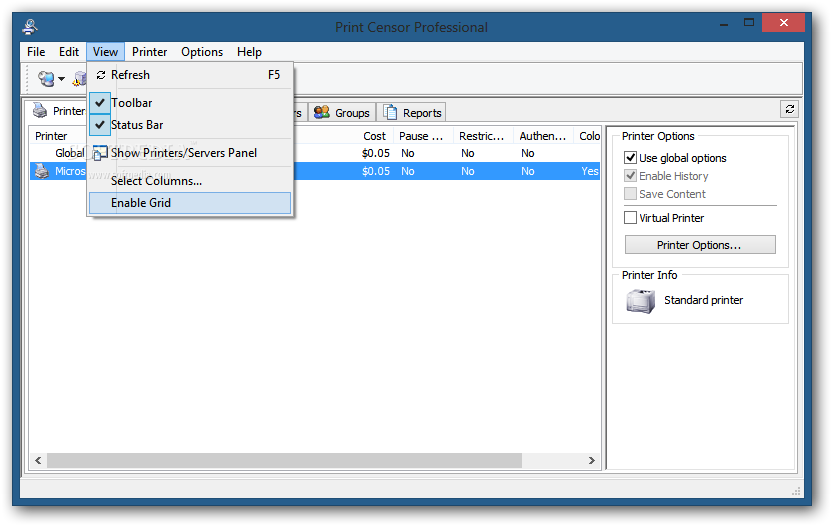Screen dimensions: 832x526
Task: Sort by the Authen... column header
Action: pos(543,136)
